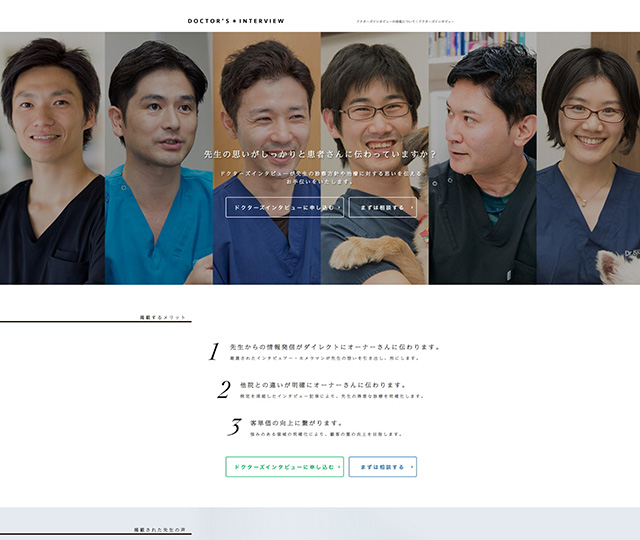Click the large italic number 2
640x540 pixels.
coord(224,389)
